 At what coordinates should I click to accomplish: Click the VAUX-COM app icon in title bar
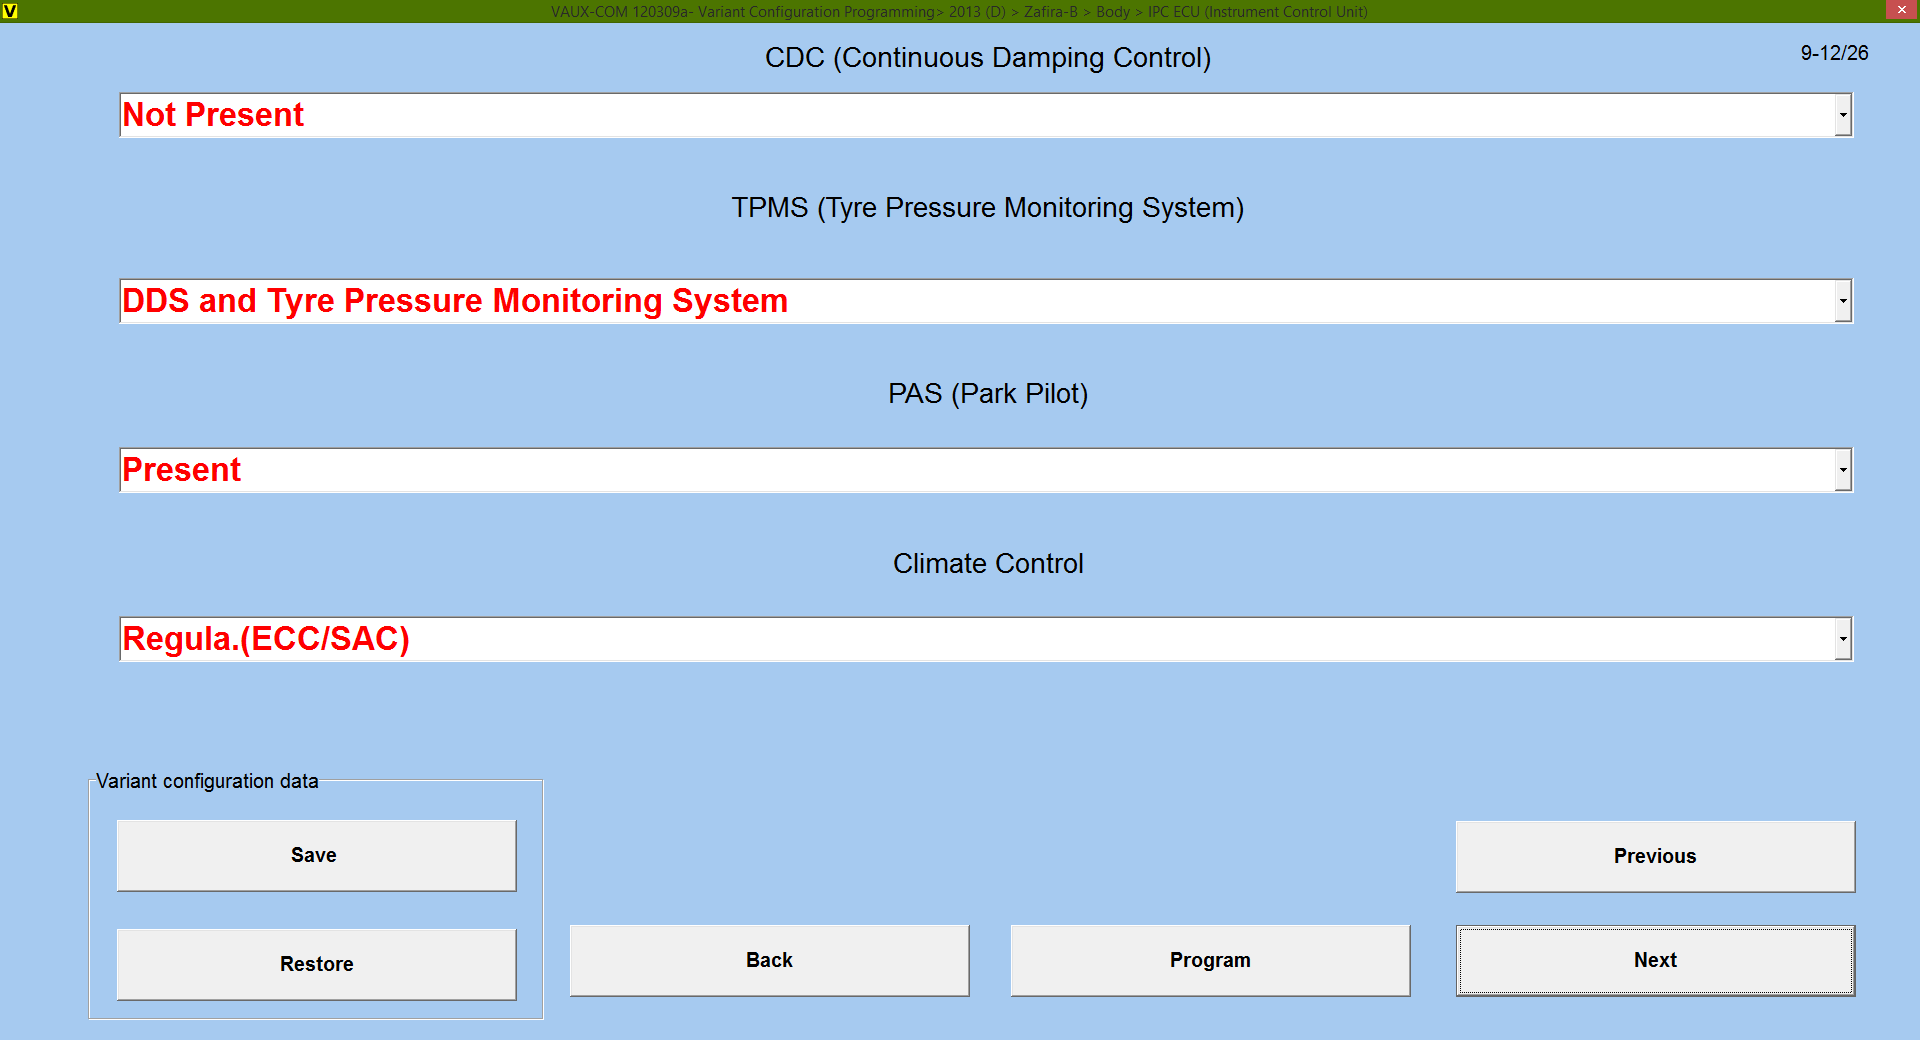pyautogui.click(x=10, y=11)
